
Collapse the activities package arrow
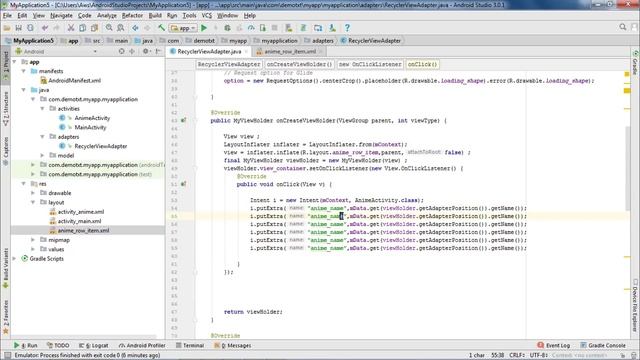coord(42,109)
